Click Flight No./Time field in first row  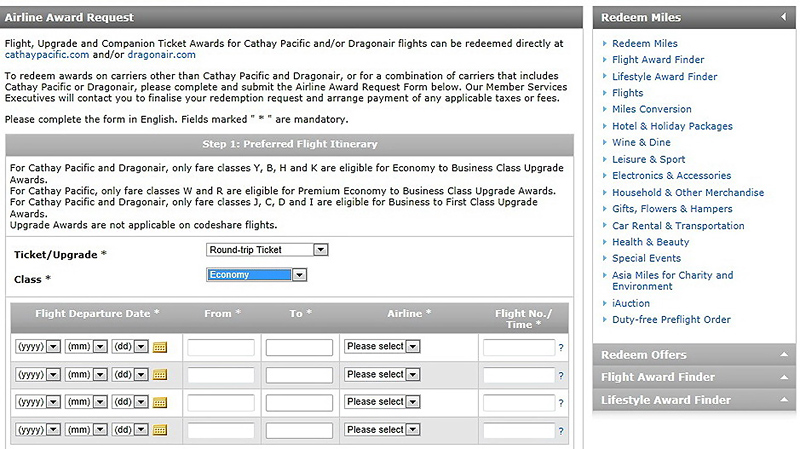[x=519, y=347]
